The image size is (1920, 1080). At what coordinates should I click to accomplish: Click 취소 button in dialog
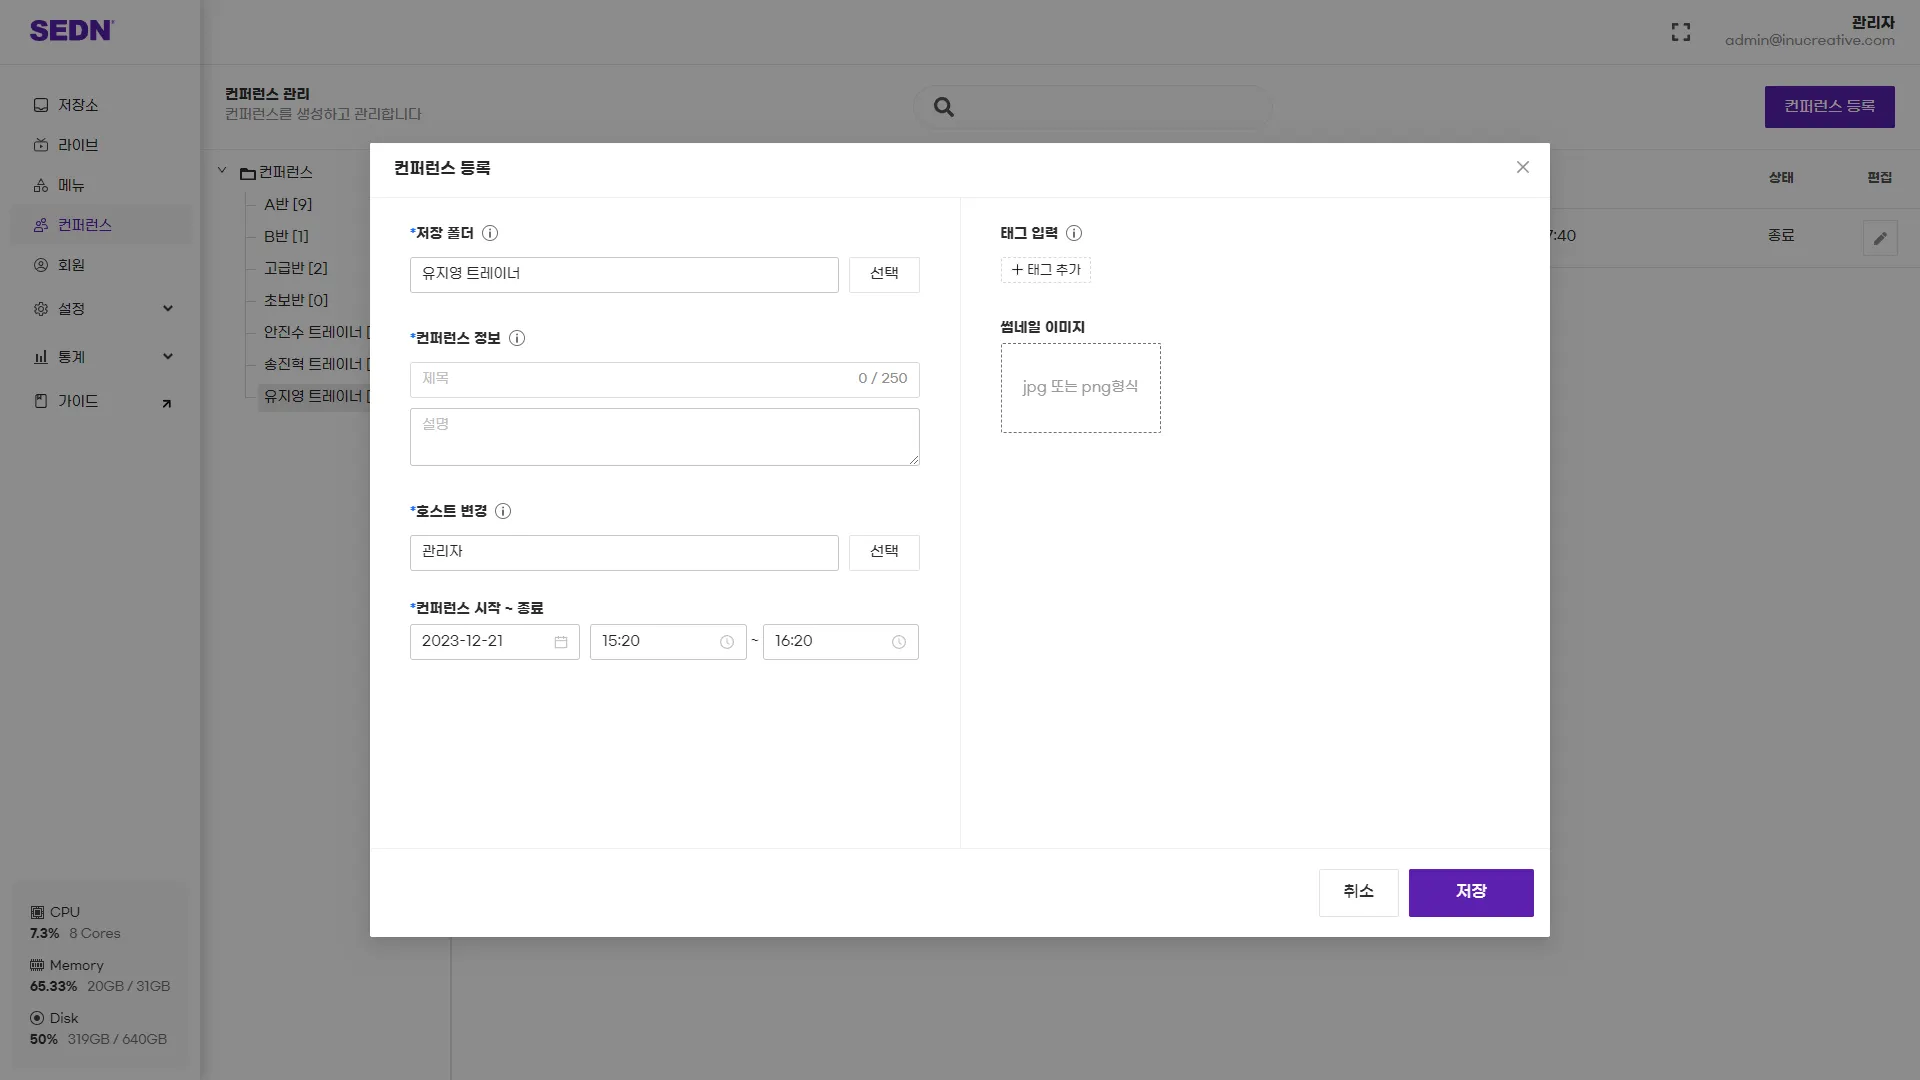[1358, 892]
